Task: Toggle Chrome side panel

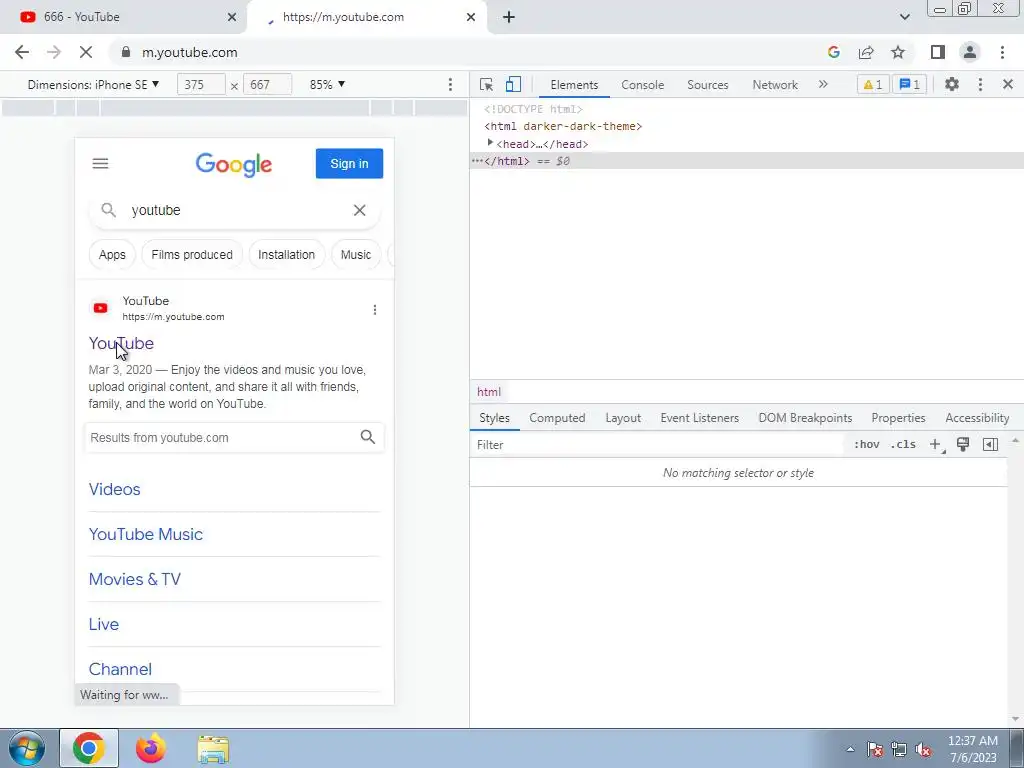Action: tap(938, 52)
